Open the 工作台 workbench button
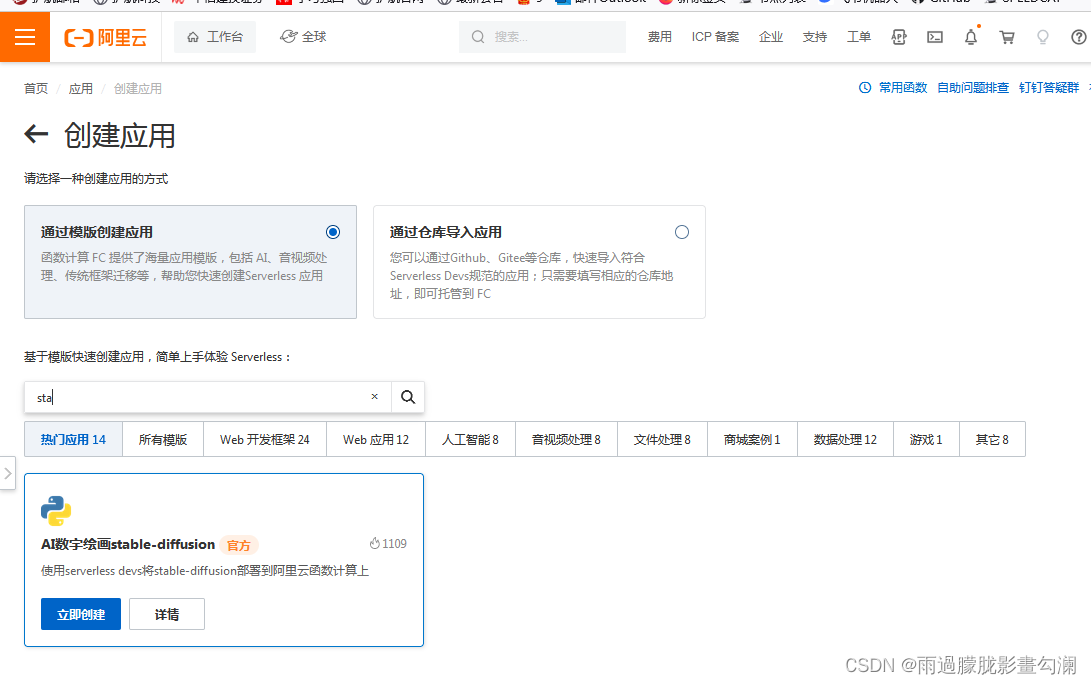This screenshot has height=684, width=1091. (x=215, y=37)
